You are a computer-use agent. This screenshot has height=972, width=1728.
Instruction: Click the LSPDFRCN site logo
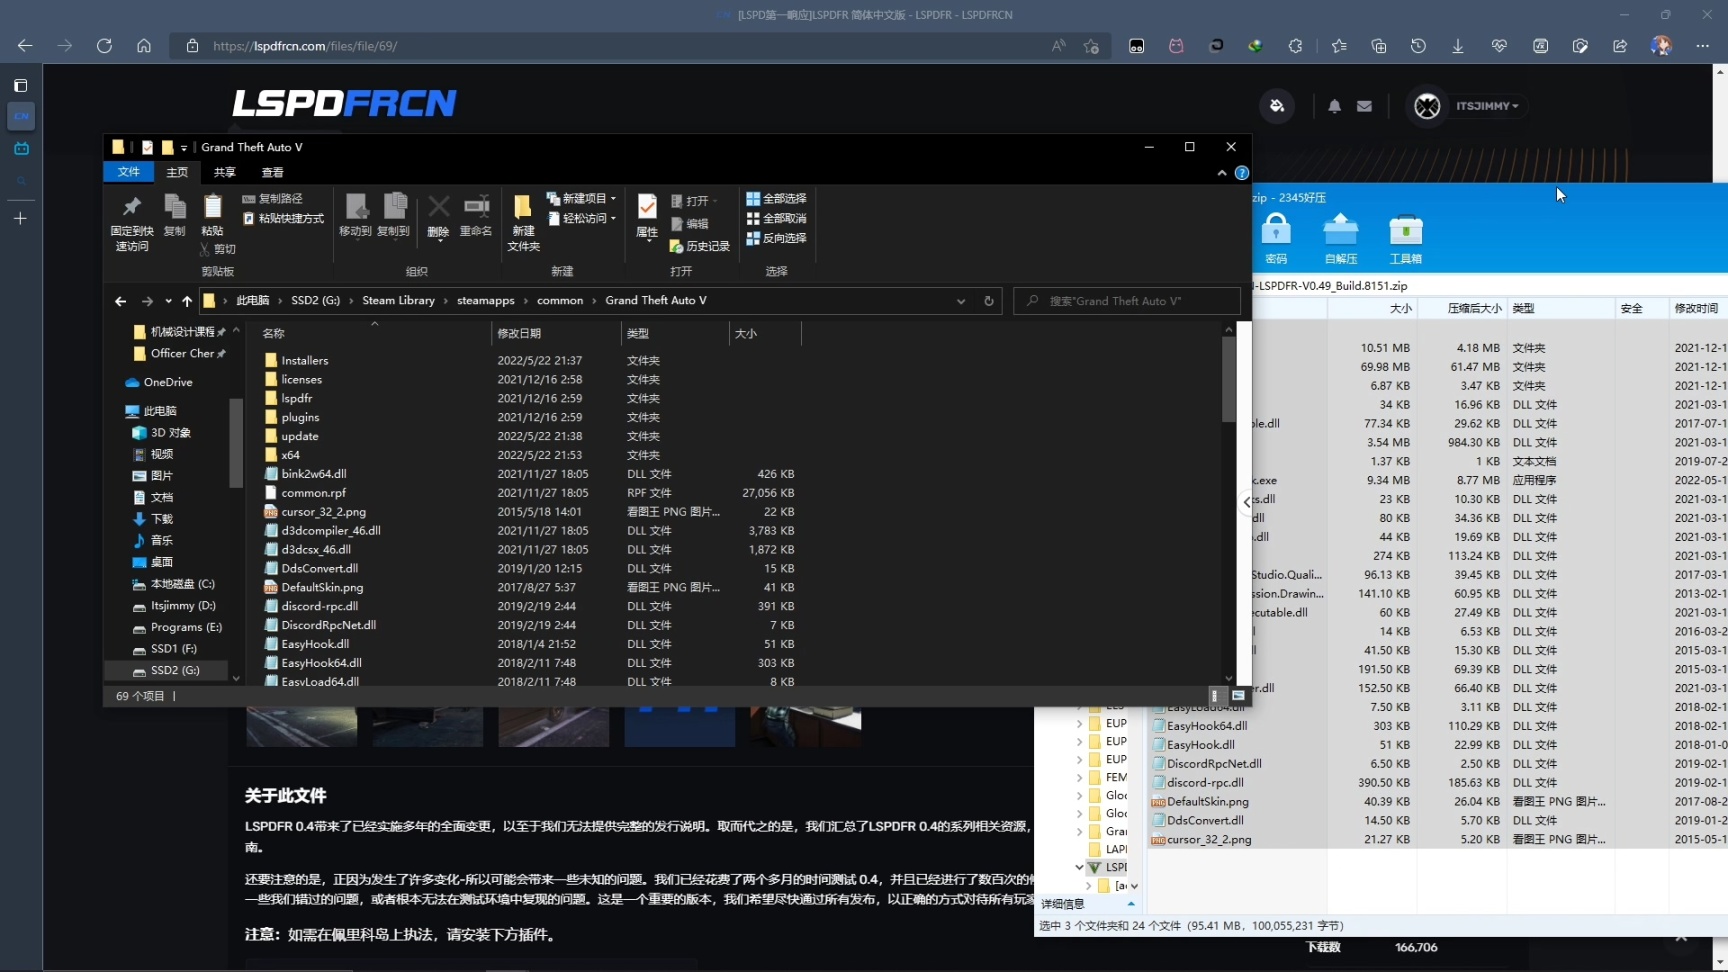[x=344, y=103]
